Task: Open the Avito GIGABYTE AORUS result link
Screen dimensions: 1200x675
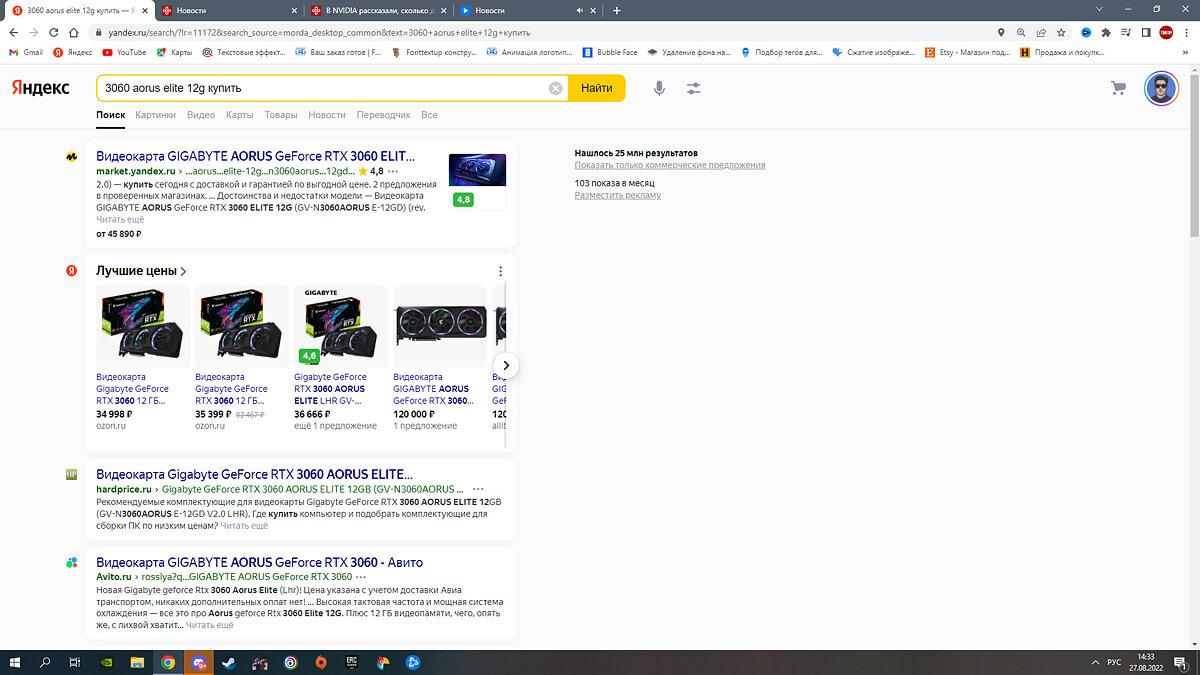Action: tap(259, 562)
